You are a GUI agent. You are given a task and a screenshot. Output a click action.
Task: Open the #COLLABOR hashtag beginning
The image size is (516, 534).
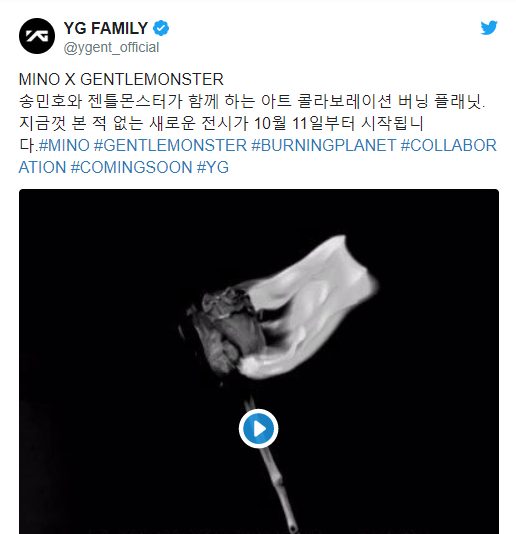449,145
